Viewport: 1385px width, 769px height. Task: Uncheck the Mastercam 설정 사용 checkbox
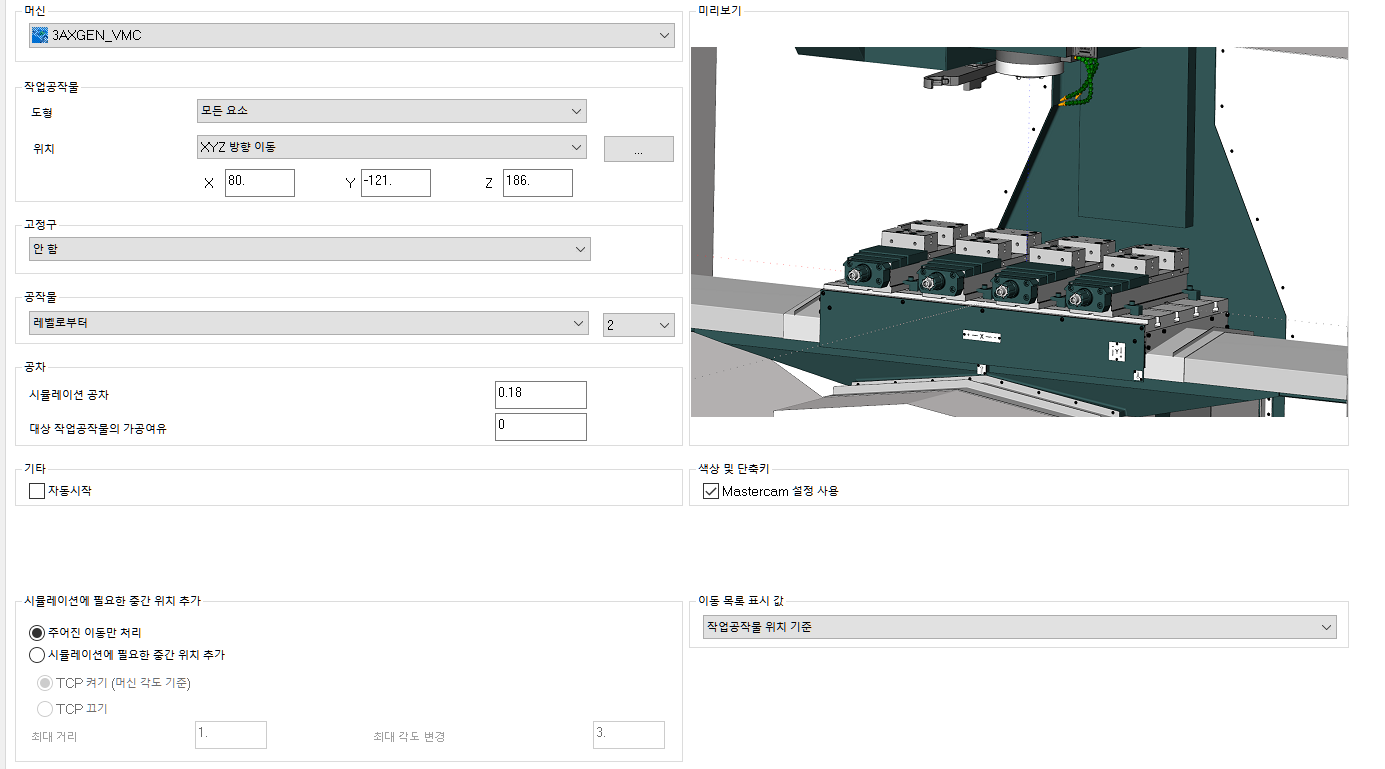click(711, 491)
